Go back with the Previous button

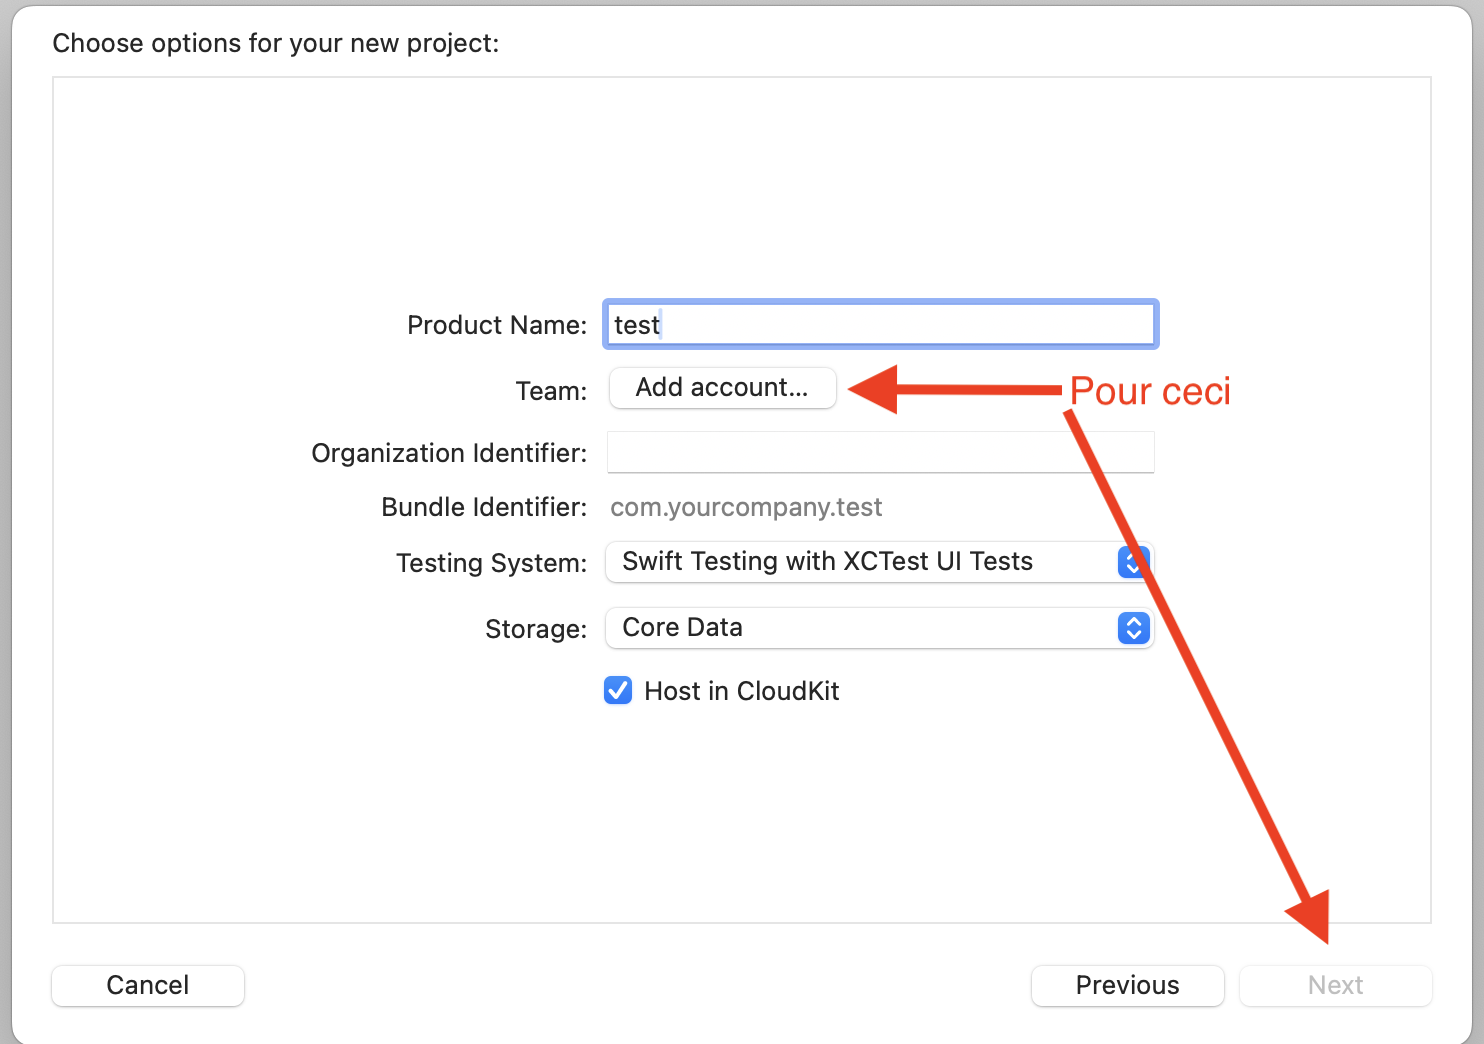point(1127,985)
